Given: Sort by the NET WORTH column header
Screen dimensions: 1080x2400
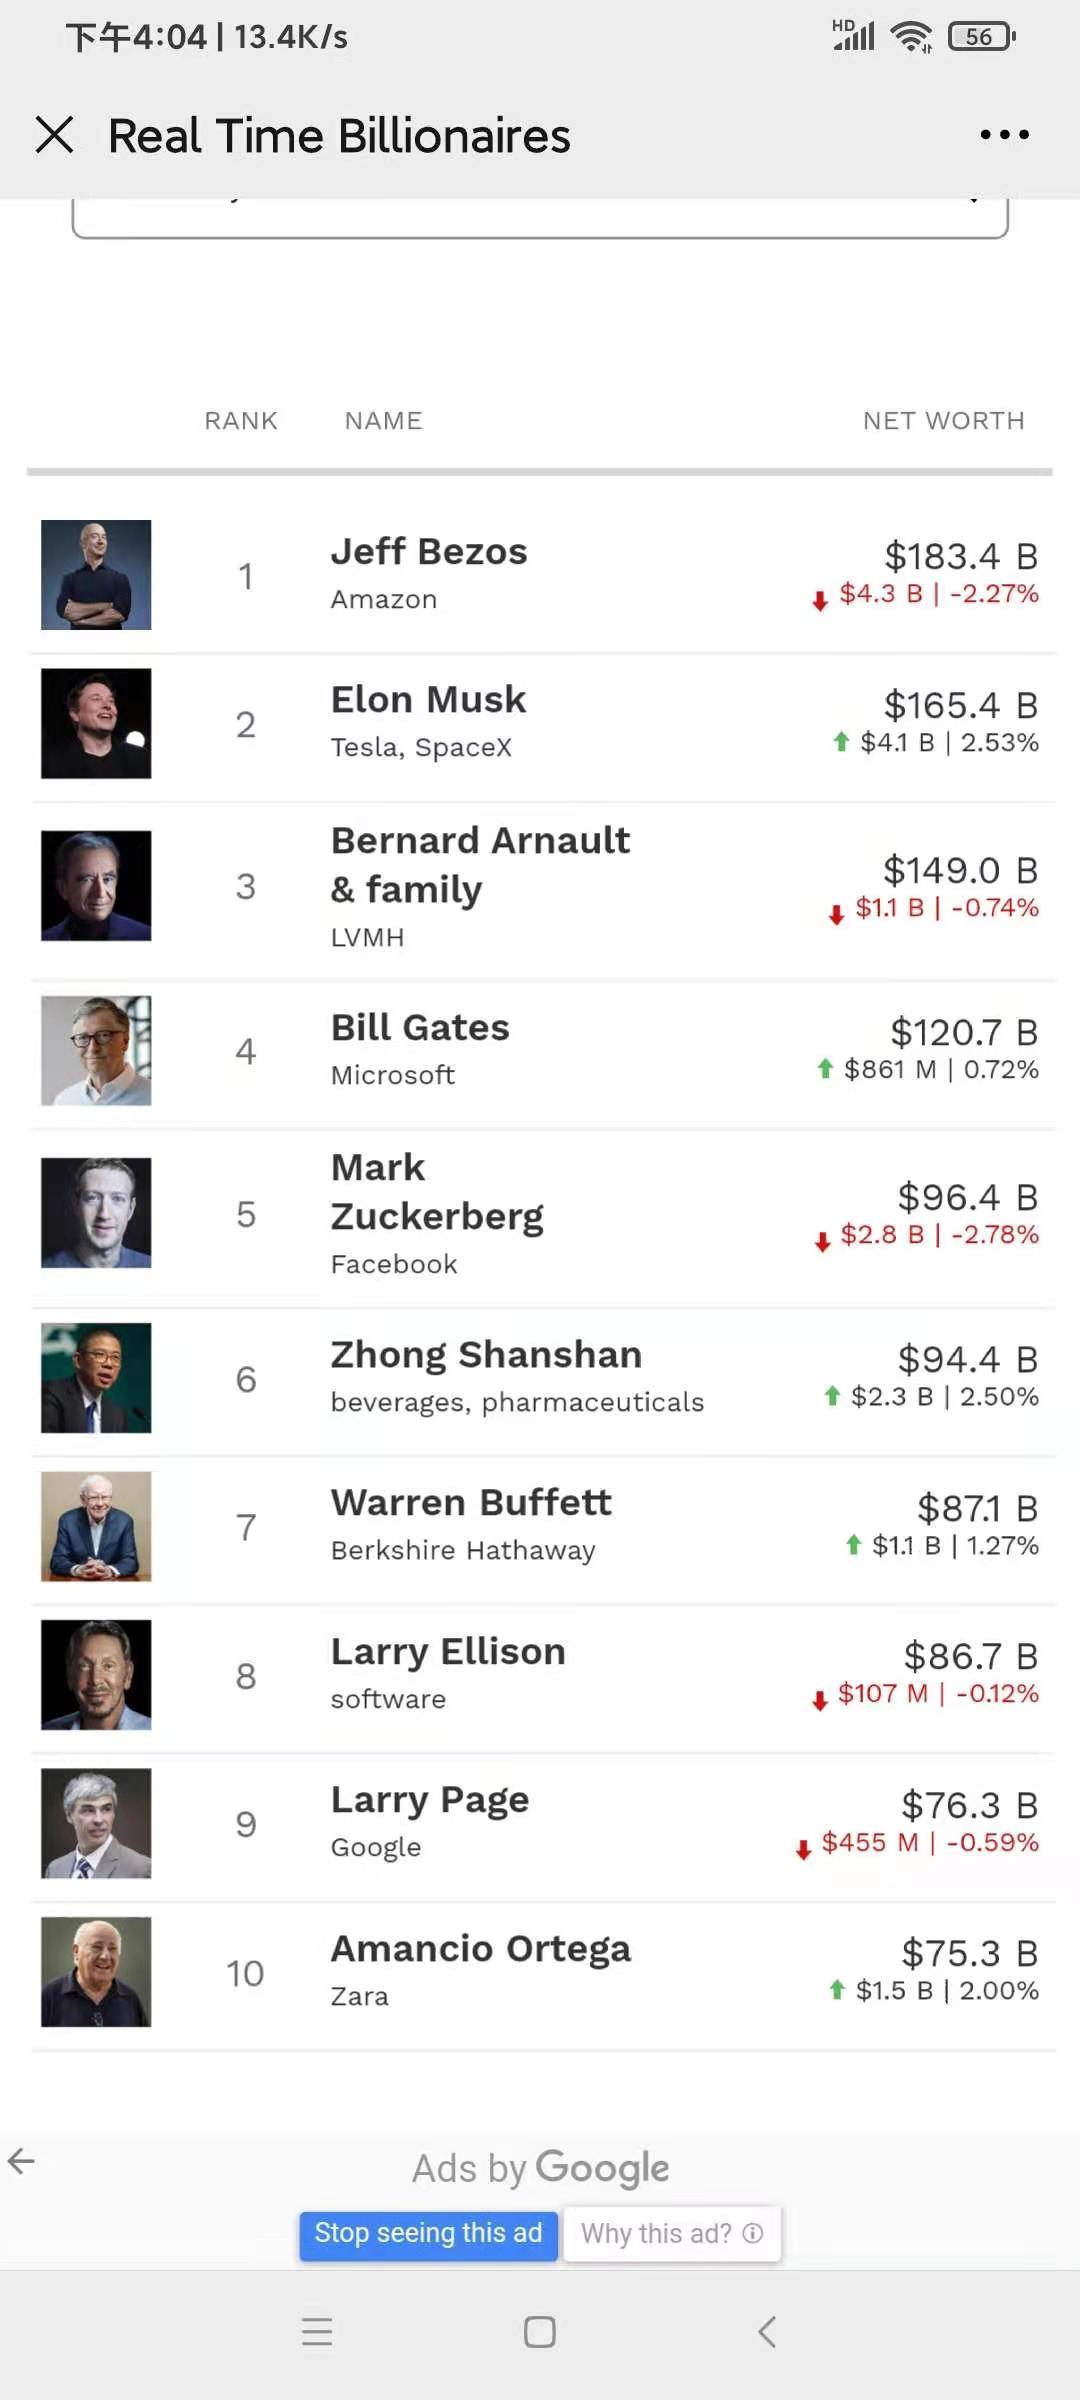Looking at the screenshot, I should coord(943,421).
